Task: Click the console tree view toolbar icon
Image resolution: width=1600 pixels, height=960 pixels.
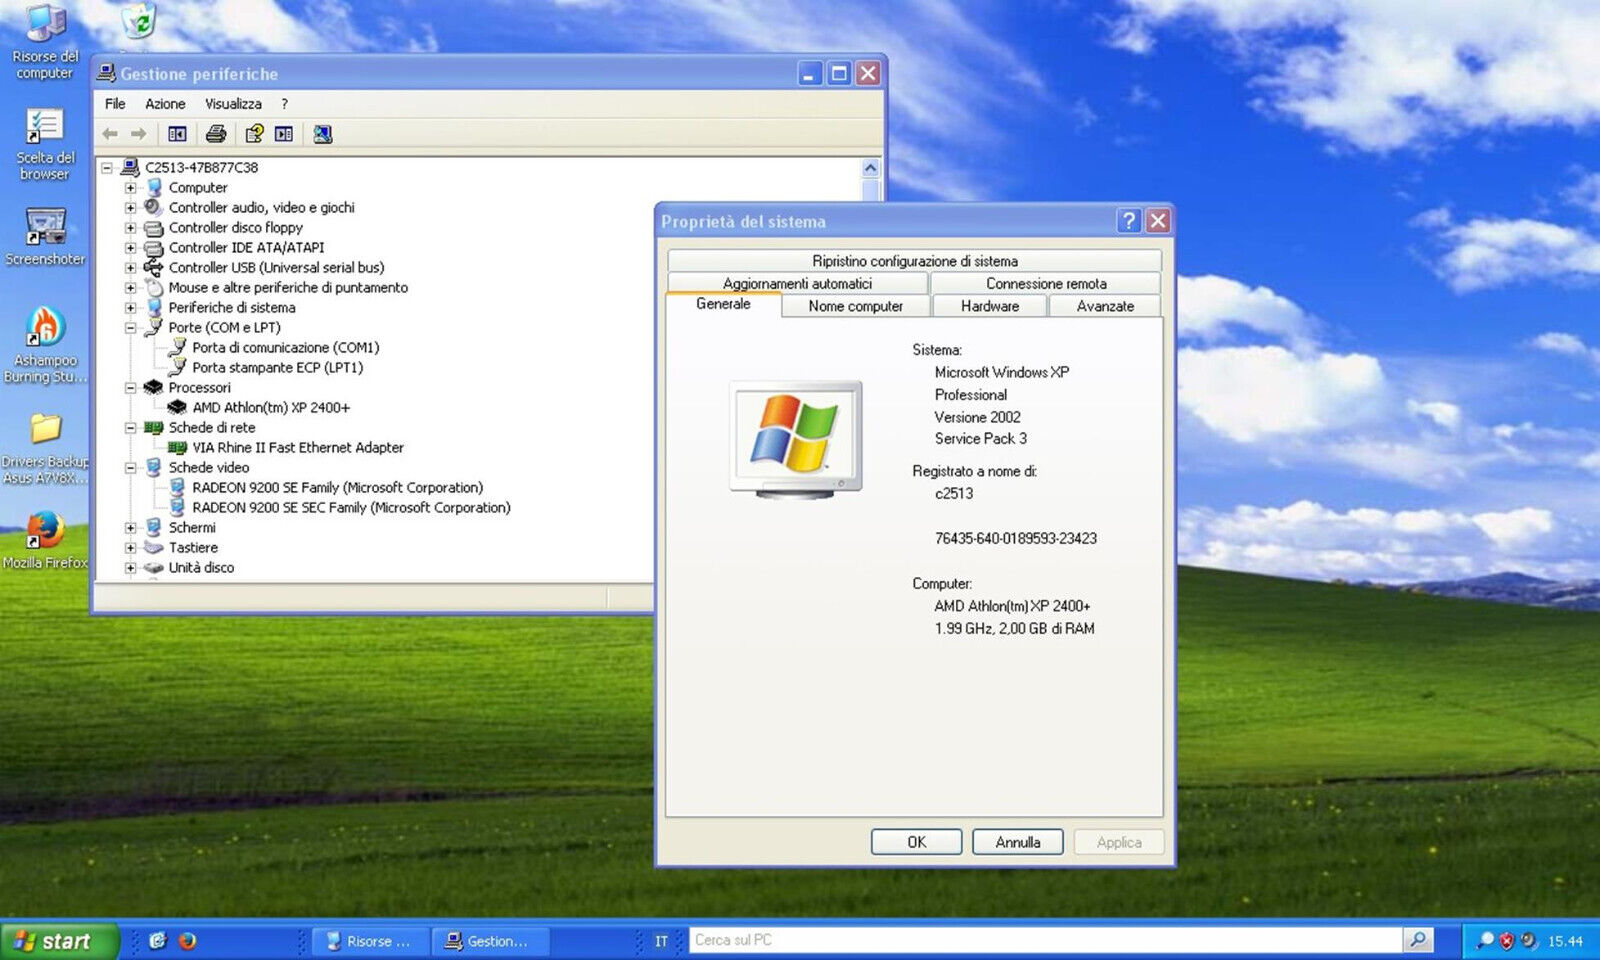Action: click(177, 134)
